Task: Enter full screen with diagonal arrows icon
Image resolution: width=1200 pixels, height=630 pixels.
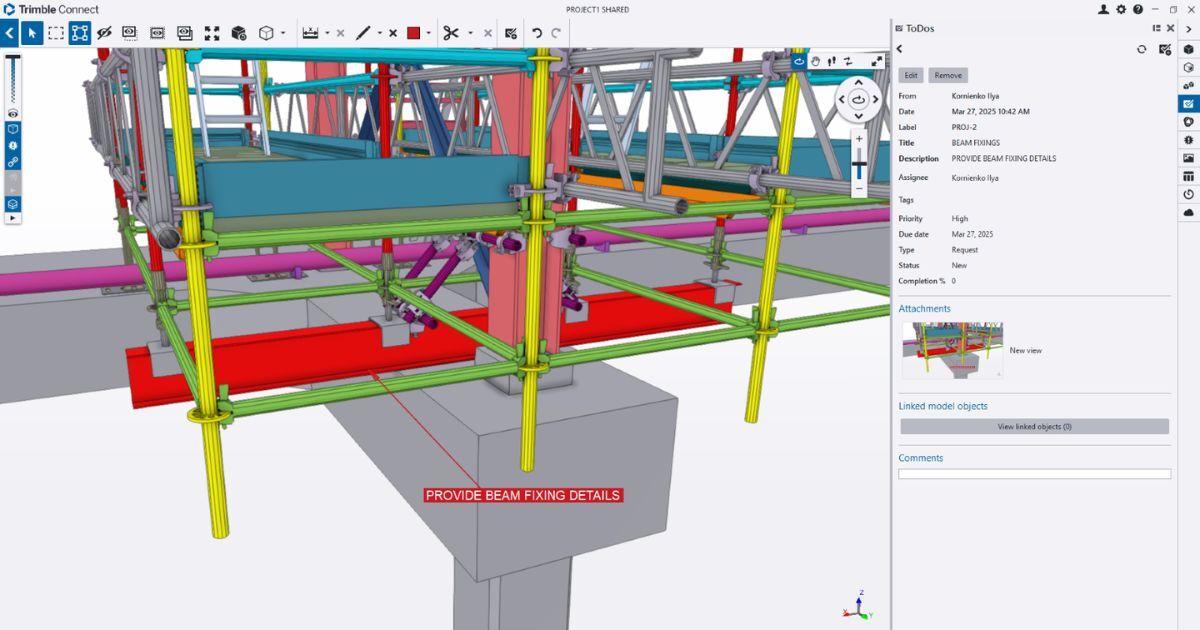Action: [877, 61]
